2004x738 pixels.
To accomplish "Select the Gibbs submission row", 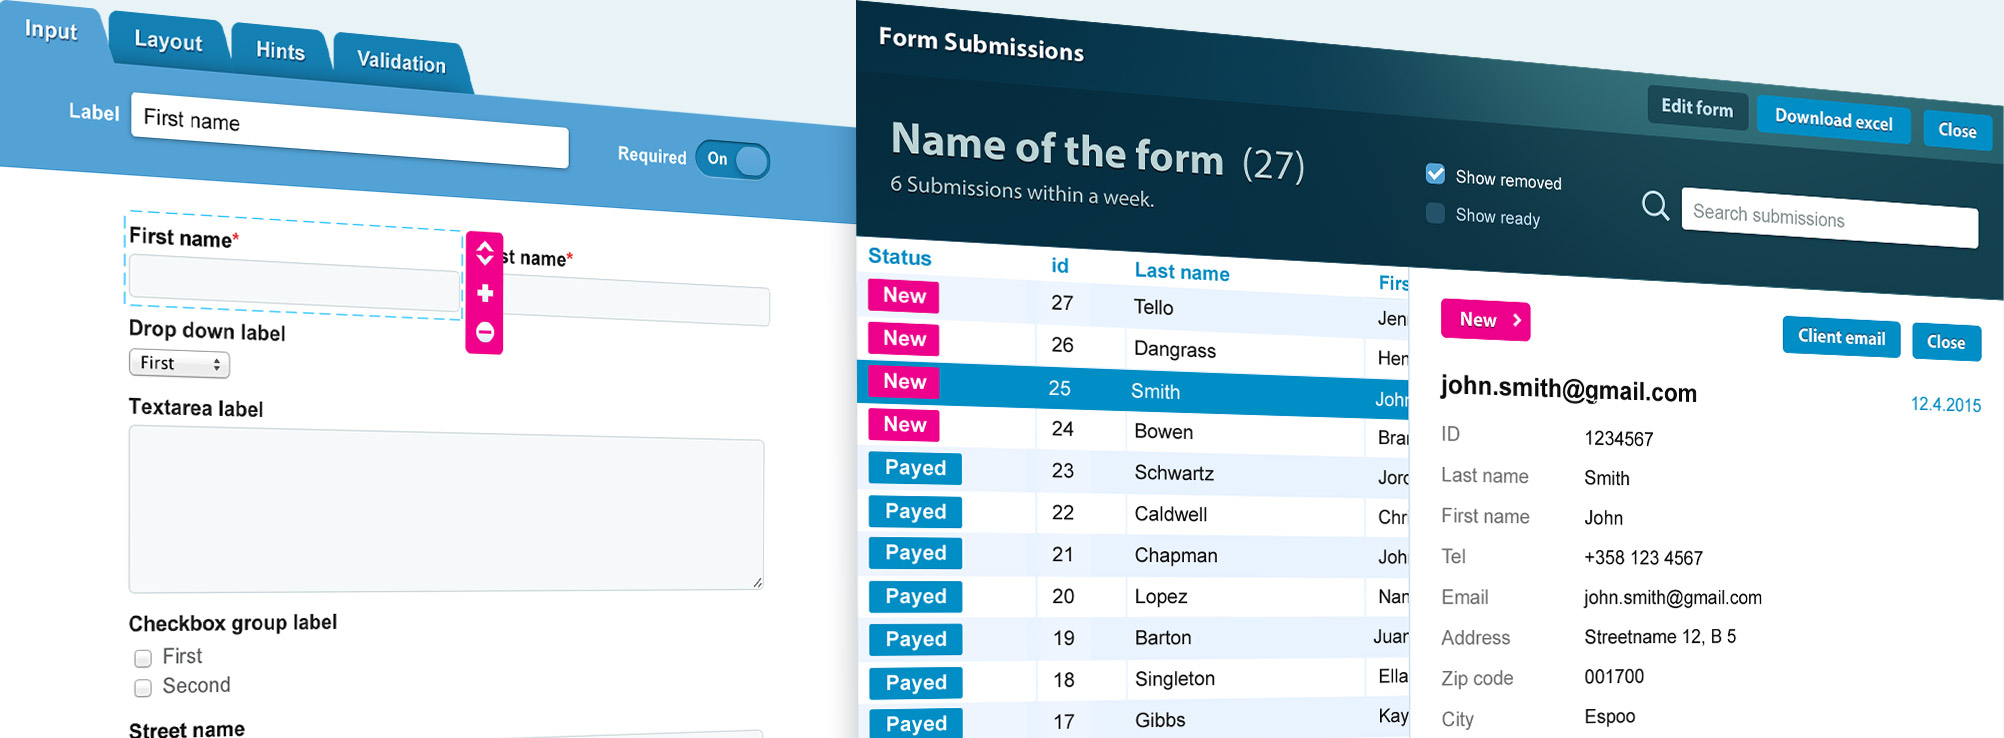I will pos(1133,720).
